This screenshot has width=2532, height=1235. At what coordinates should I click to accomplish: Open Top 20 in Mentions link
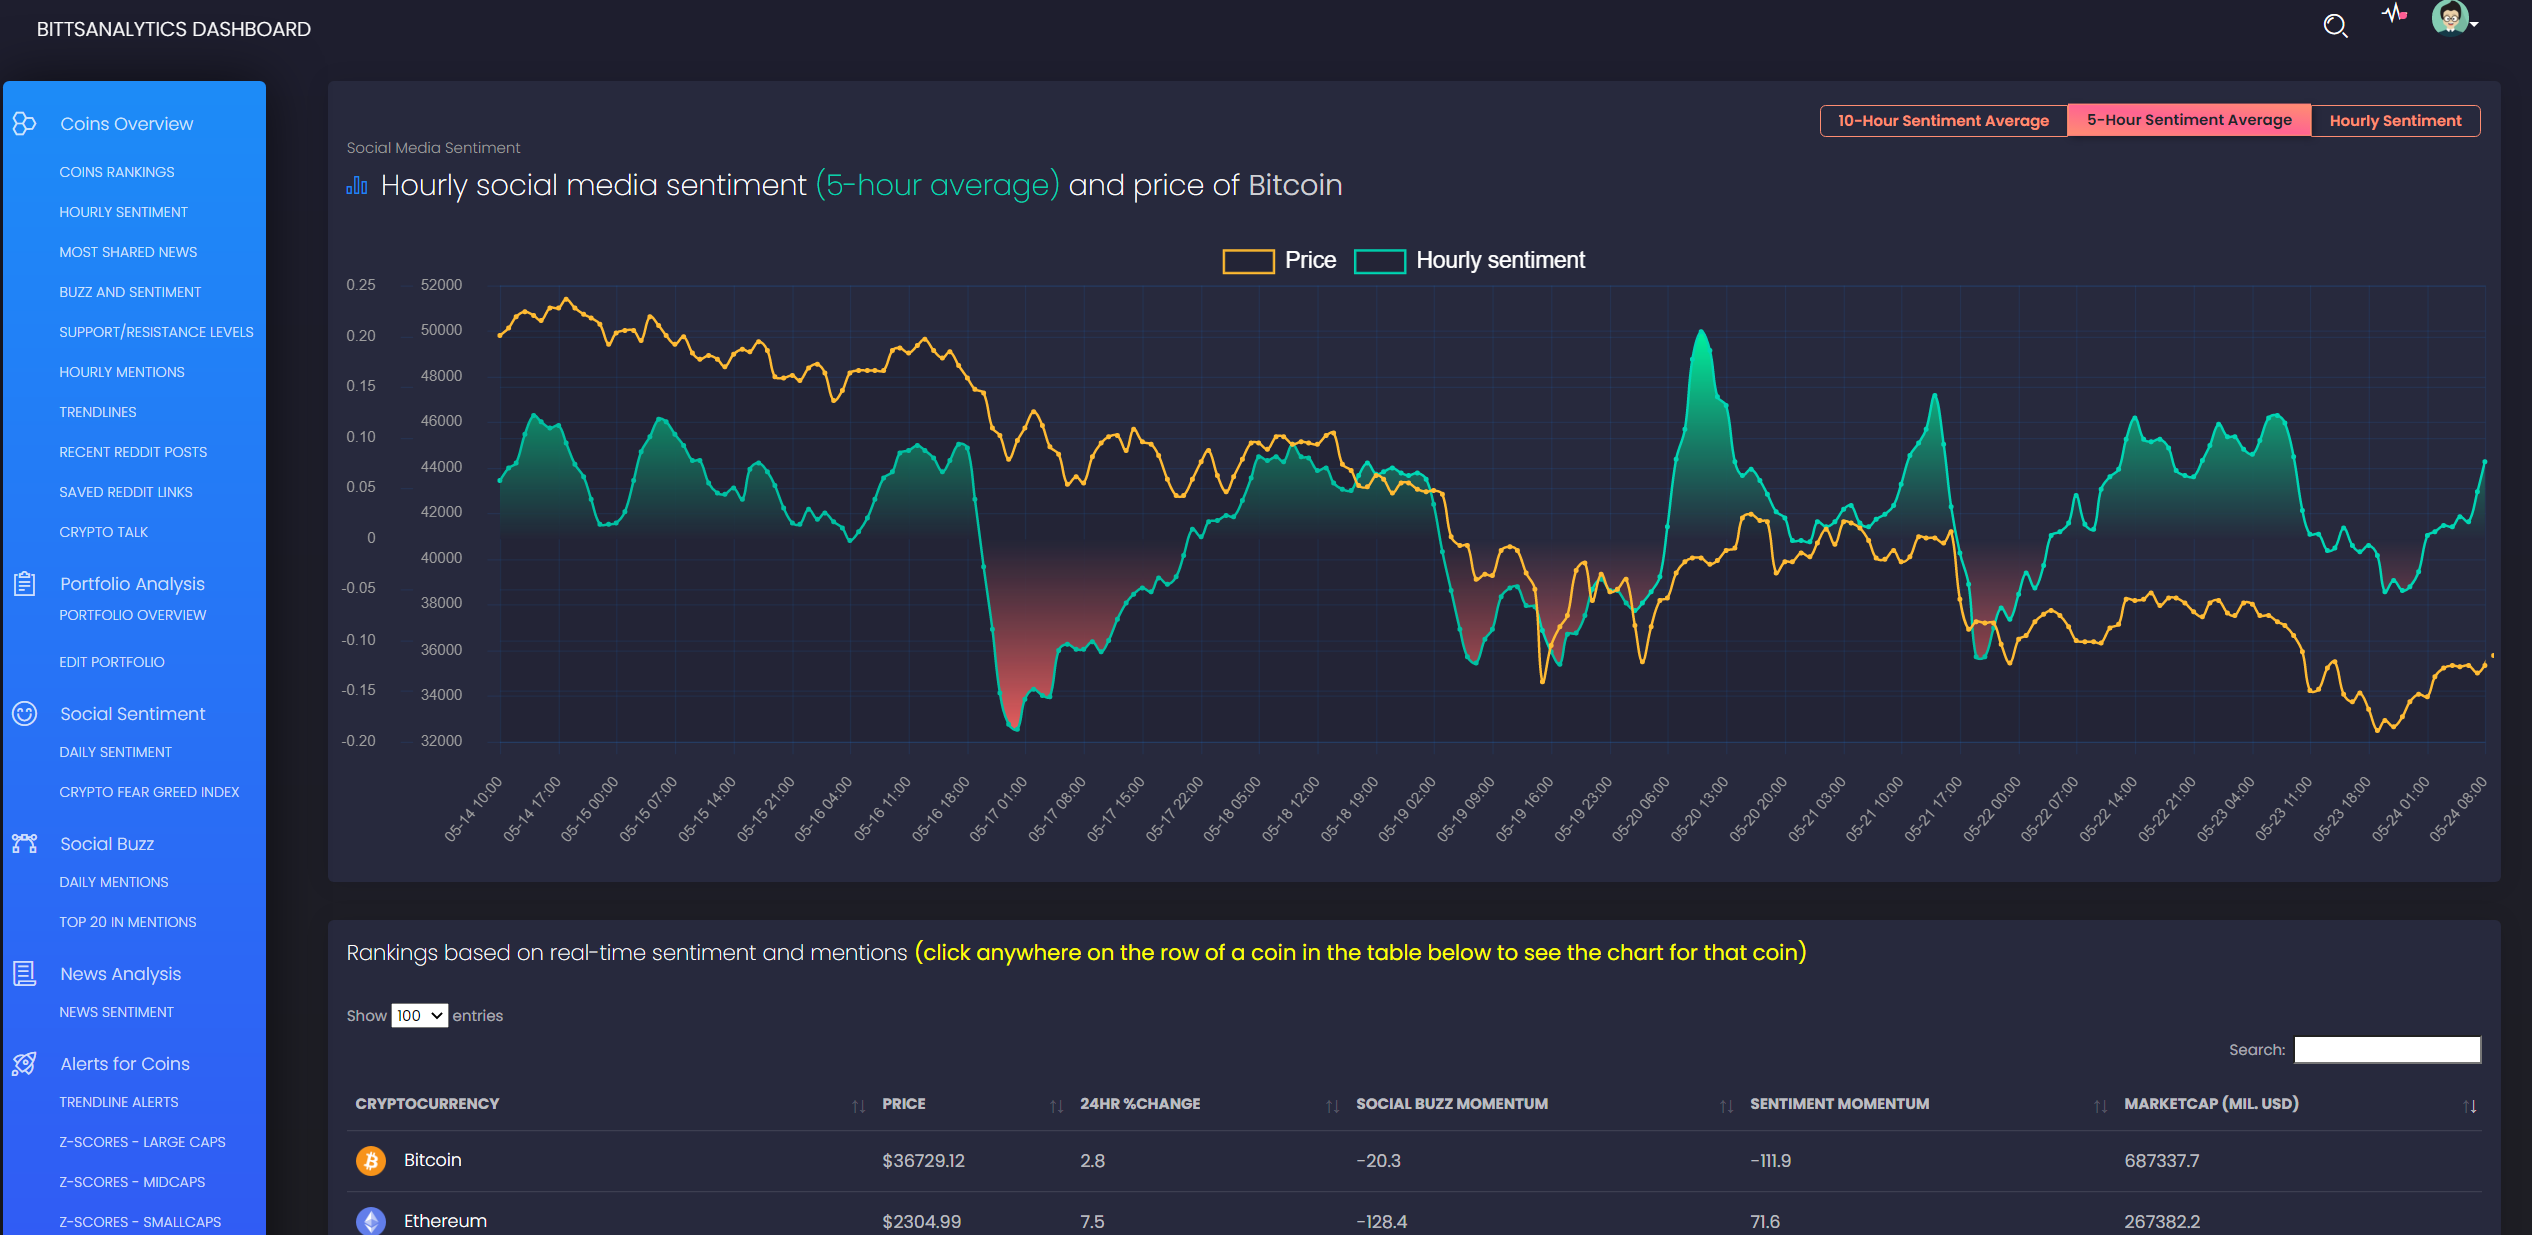click(128, 922)
